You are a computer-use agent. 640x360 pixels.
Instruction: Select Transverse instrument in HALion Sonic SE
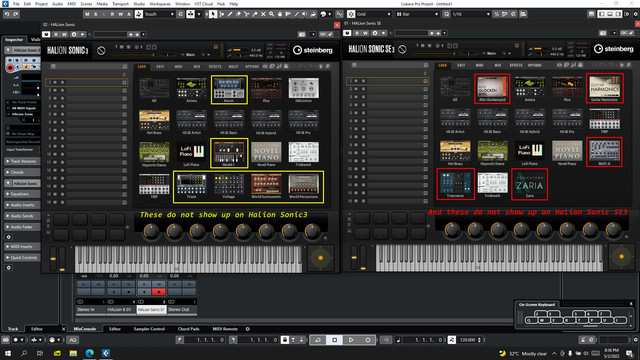(x=455, y=184)
